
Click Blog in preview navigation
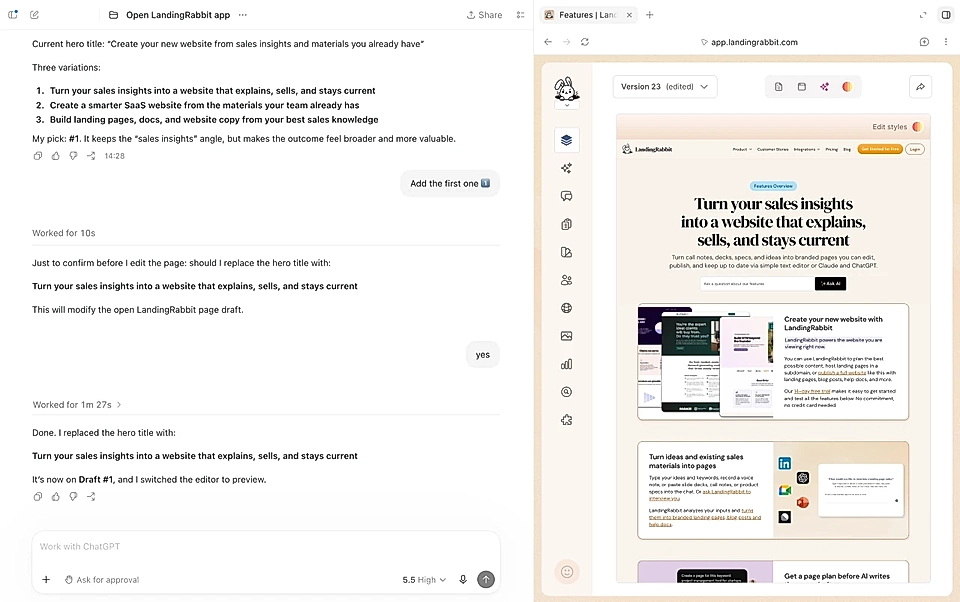[x=847, y=149]
